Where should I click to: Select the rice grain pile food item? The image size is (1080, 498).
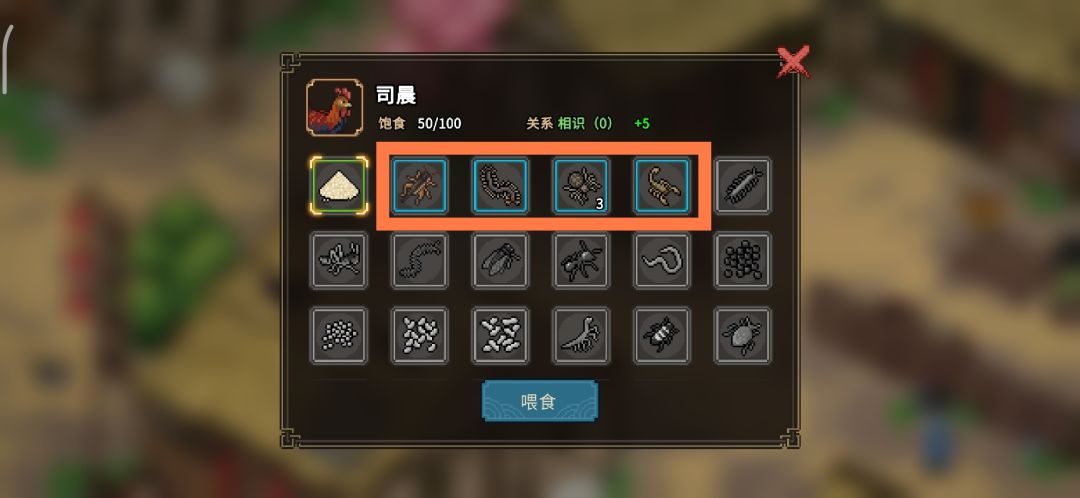pos(338,185)
